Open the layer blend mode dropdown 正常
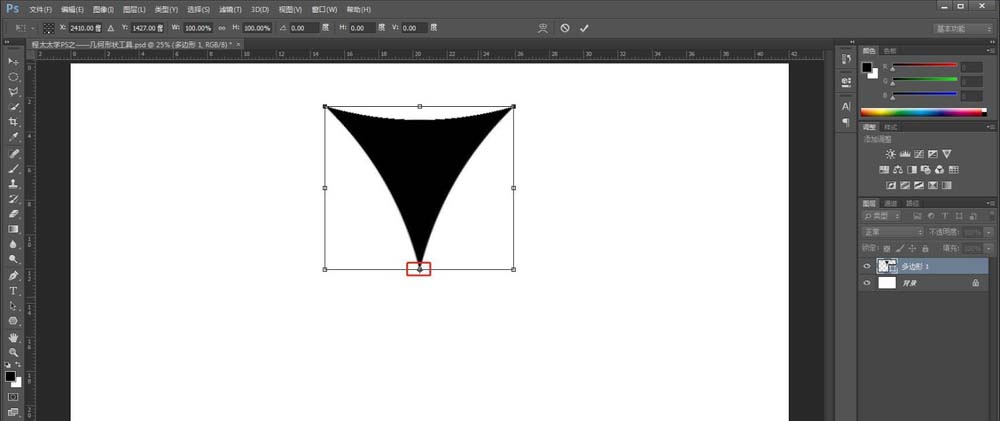The image size is (1000, 421). [x=893, y=232]
